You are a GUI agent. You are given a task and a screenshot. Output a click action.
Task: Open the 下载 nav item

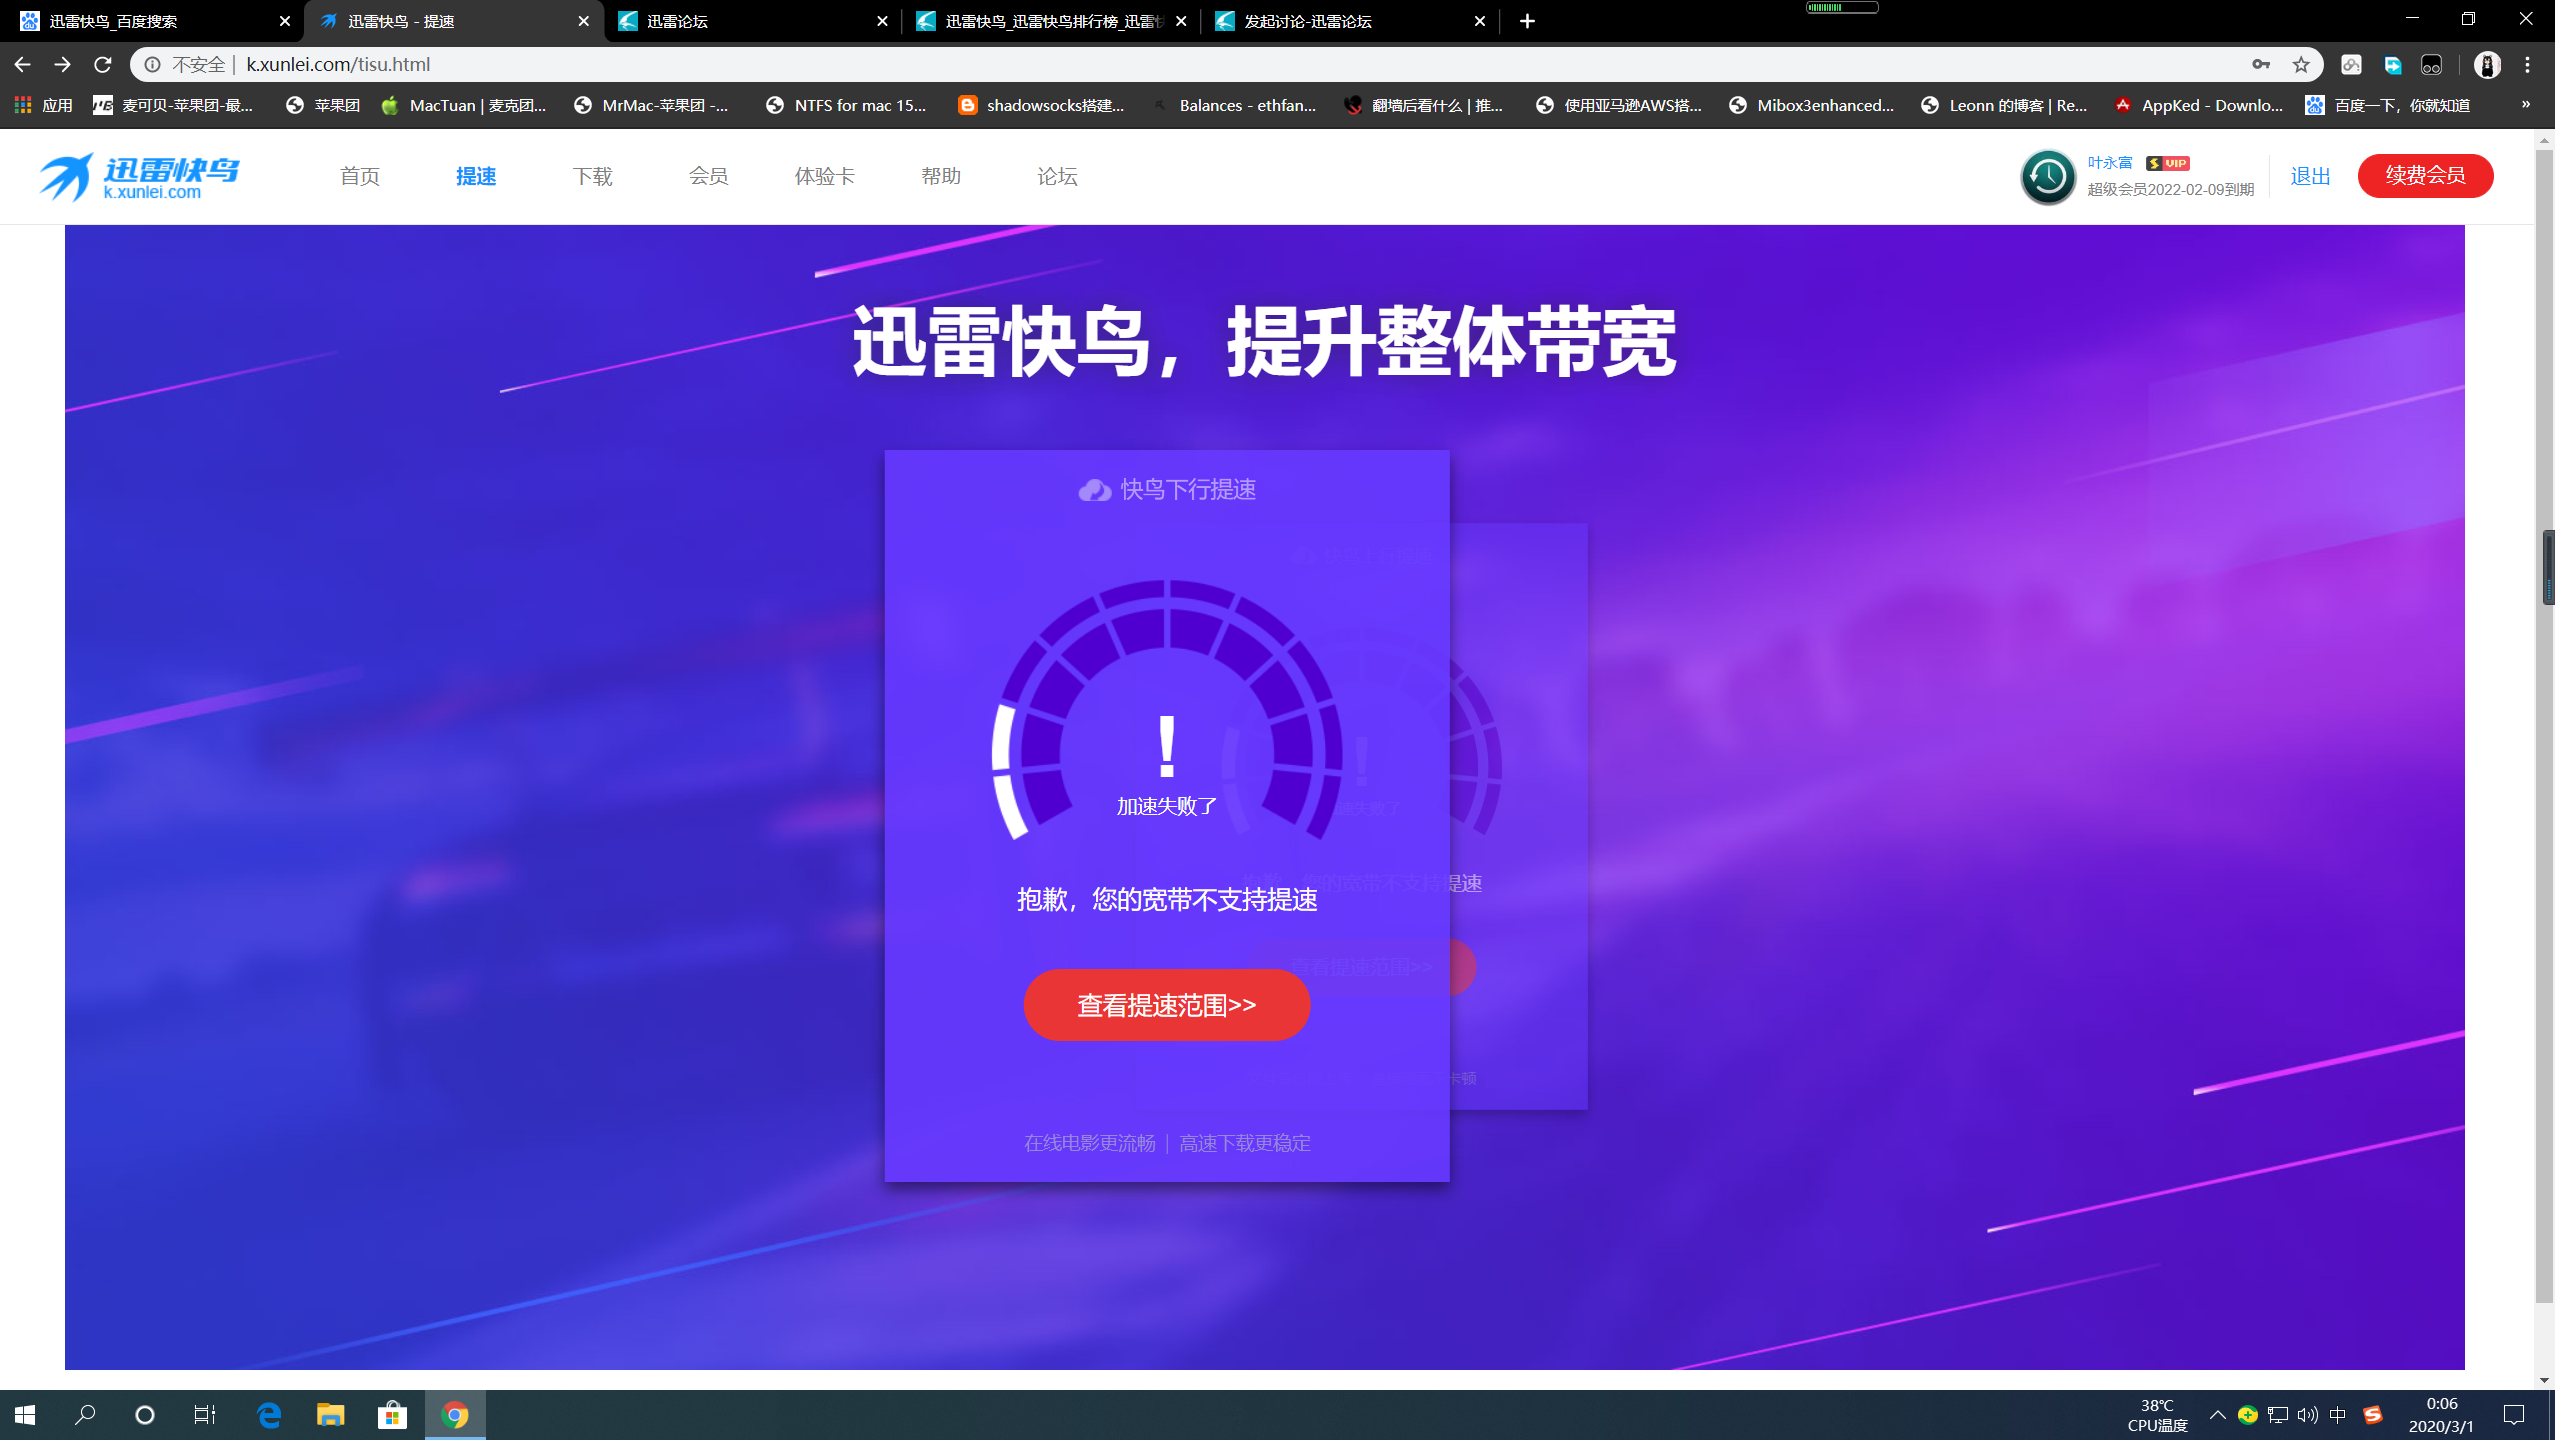pyautogui.click(x=592, y=176)
